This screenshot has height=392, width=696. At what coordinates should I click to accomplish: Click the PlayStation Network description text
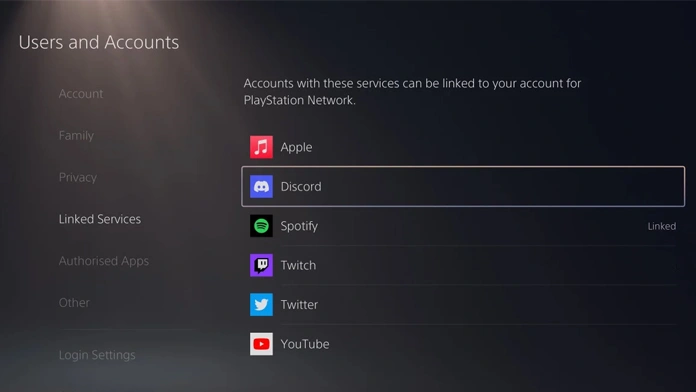[412, 92]
